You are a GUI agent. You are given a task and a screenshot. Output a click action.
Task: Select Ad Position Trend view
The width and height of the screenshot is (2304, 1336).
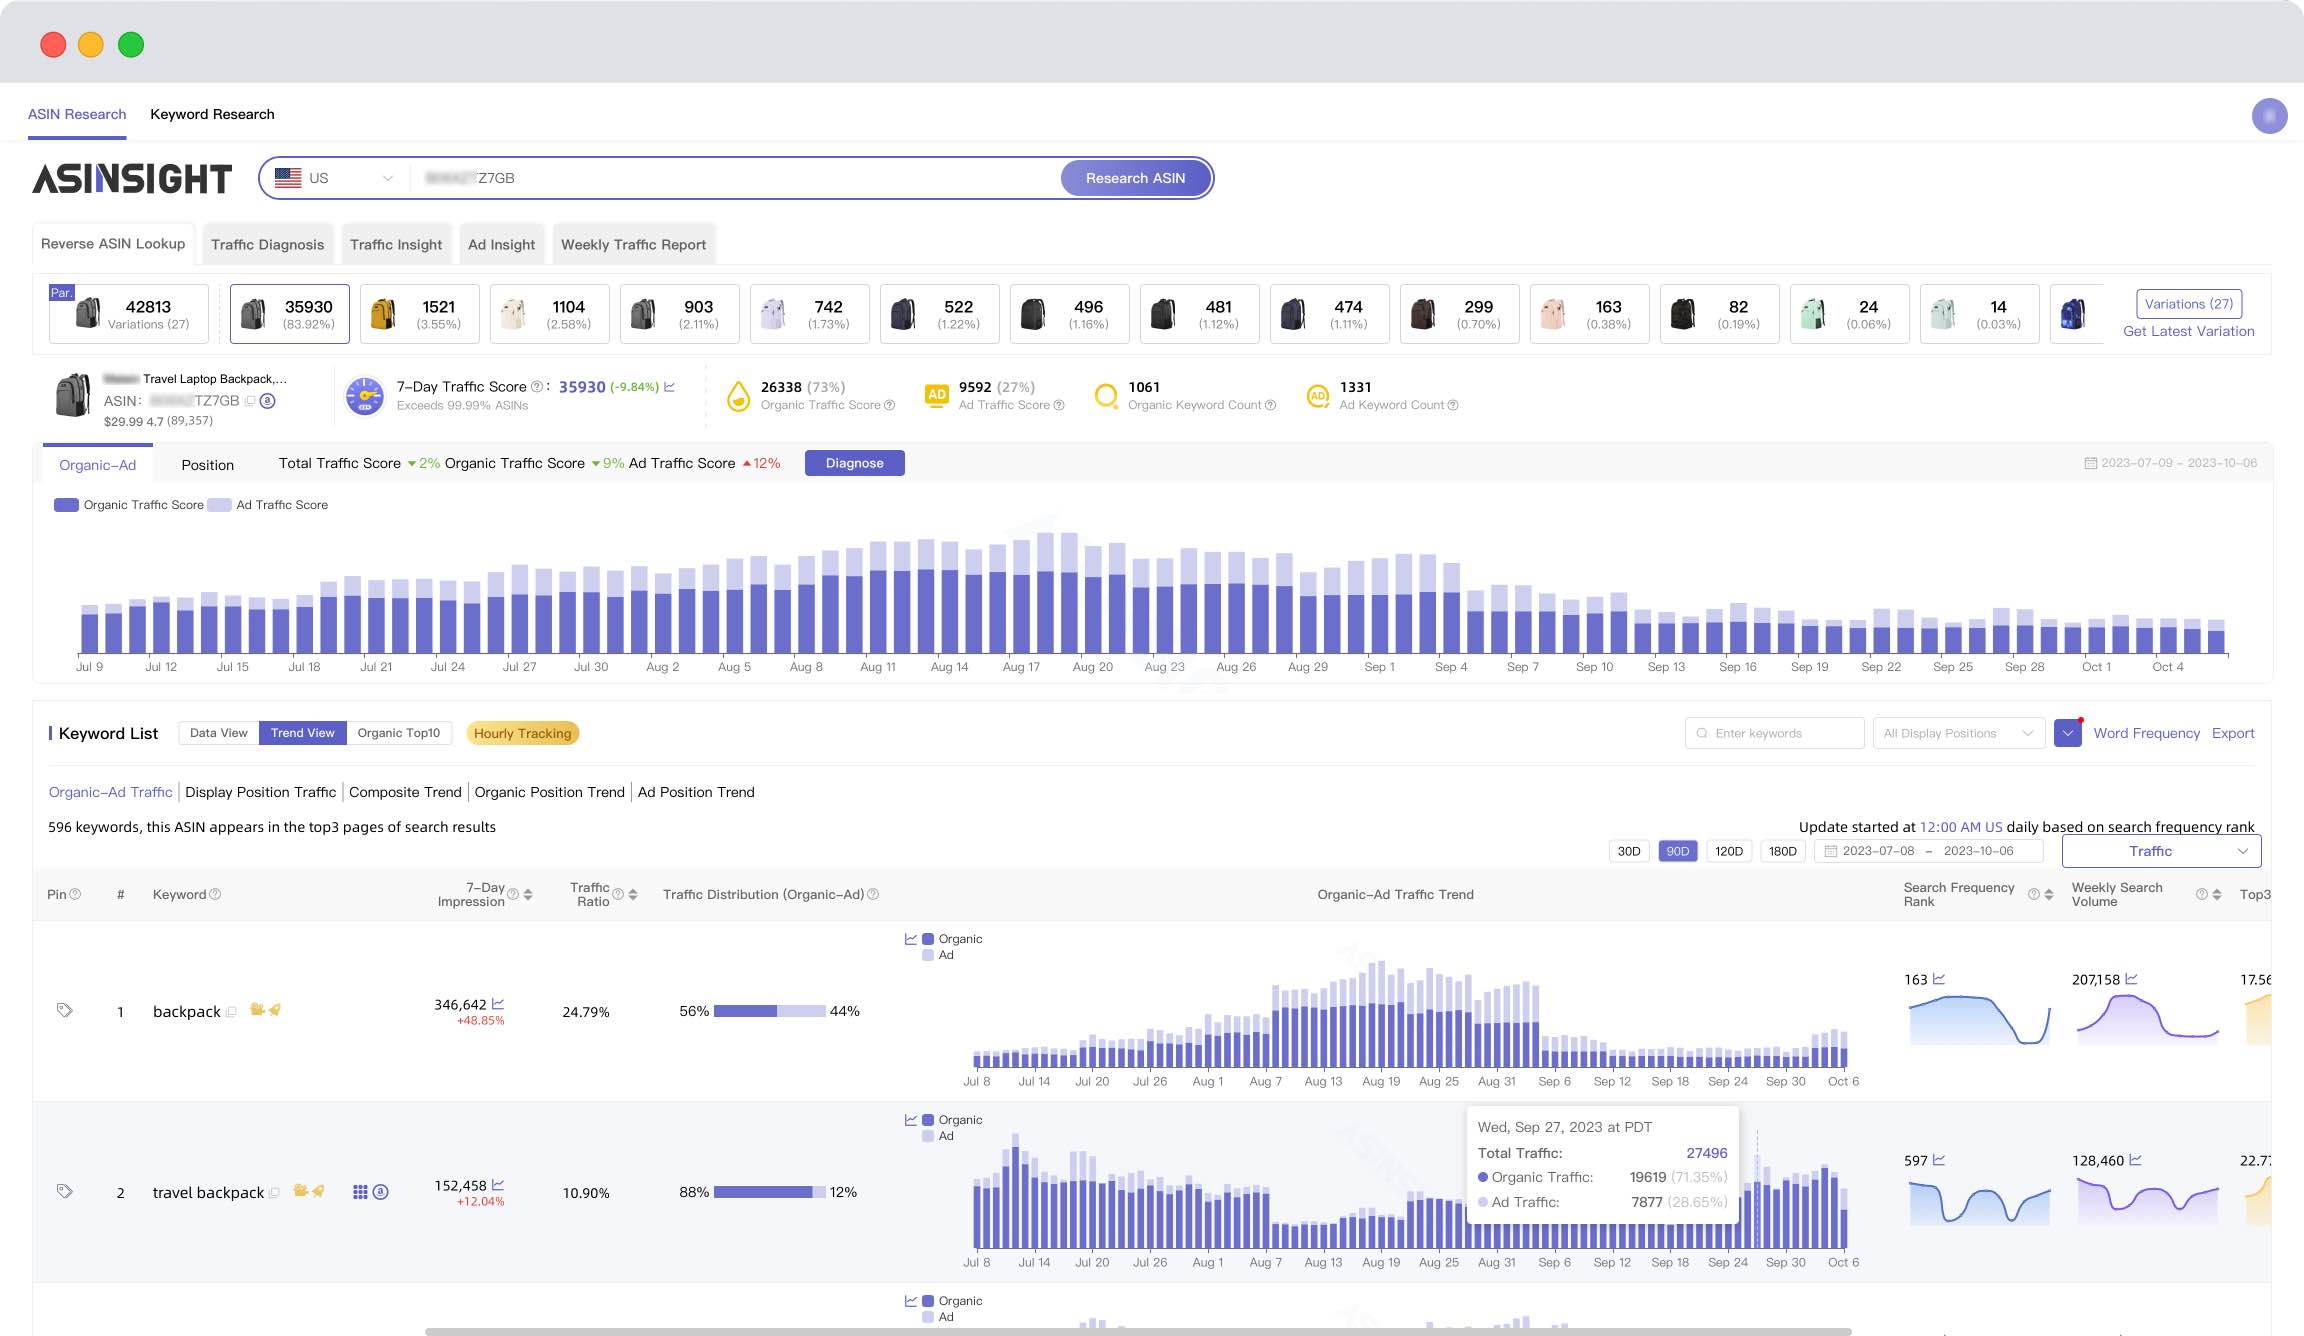point(696,792)
